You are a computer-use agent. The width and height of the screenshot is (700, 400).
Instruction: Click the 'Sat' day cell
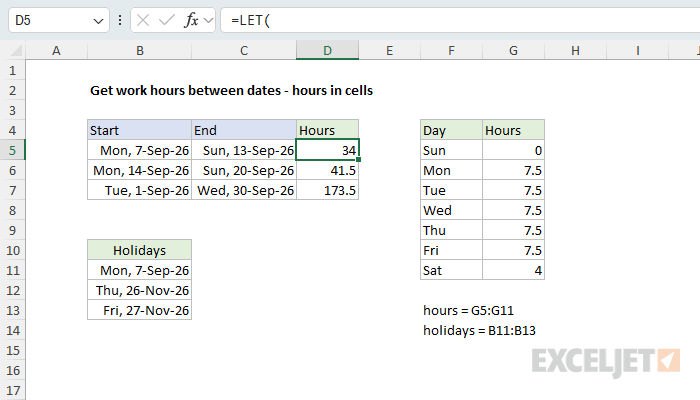point(451,271)
